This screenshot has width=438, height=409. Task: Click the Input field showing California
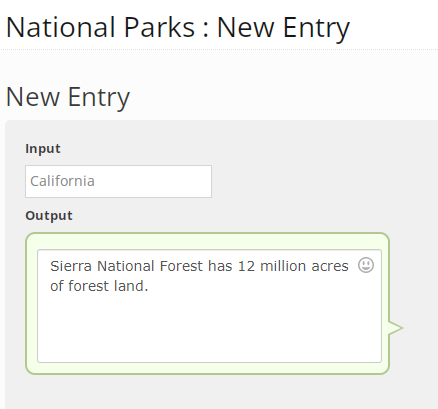click(x=118, y=181)
